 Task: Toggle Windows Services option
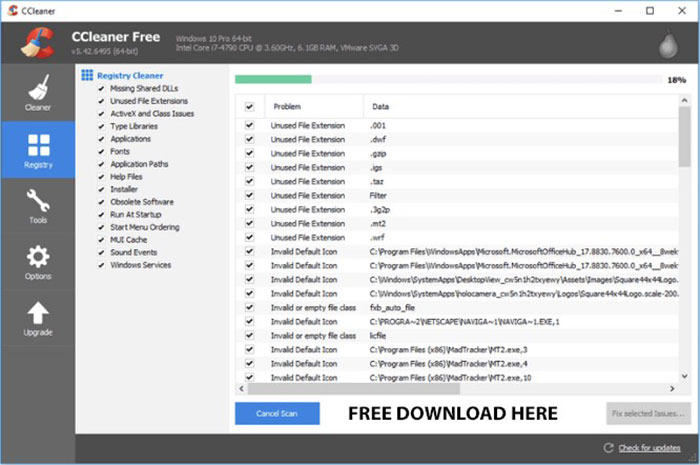click(101, 265)
